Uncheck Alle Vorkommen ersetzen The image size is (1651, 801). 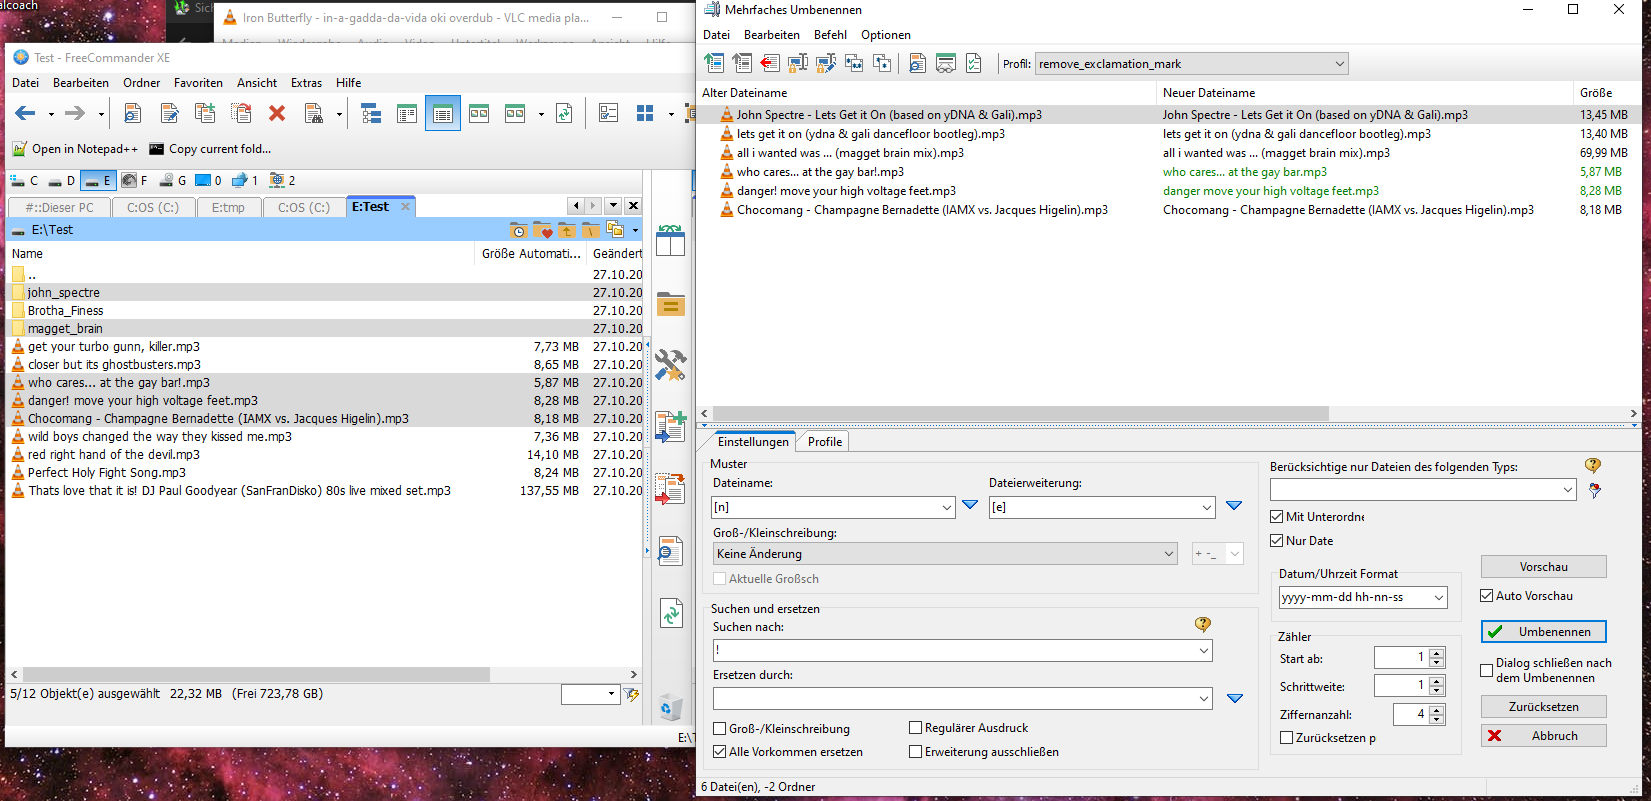[720, 752]
